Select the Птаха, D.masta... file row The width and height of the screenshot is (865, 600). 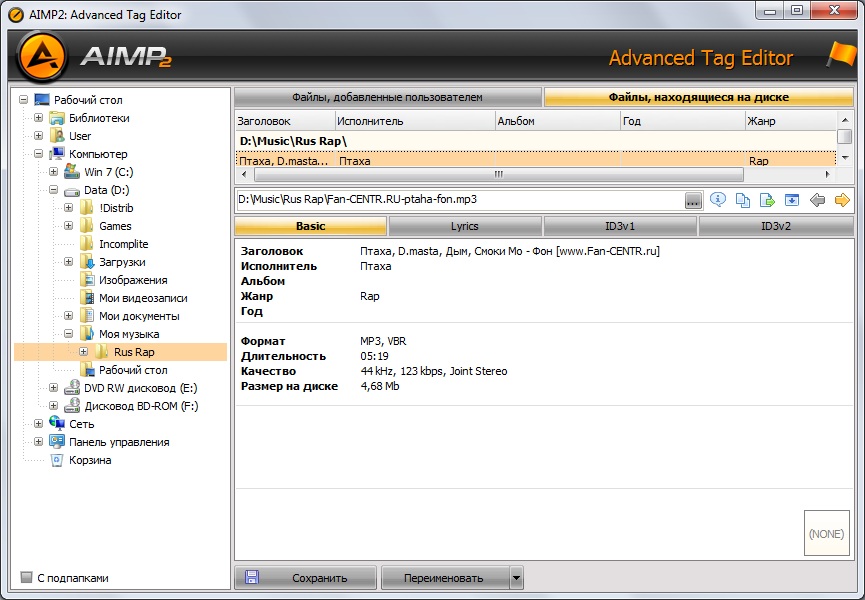coord(535,160)
